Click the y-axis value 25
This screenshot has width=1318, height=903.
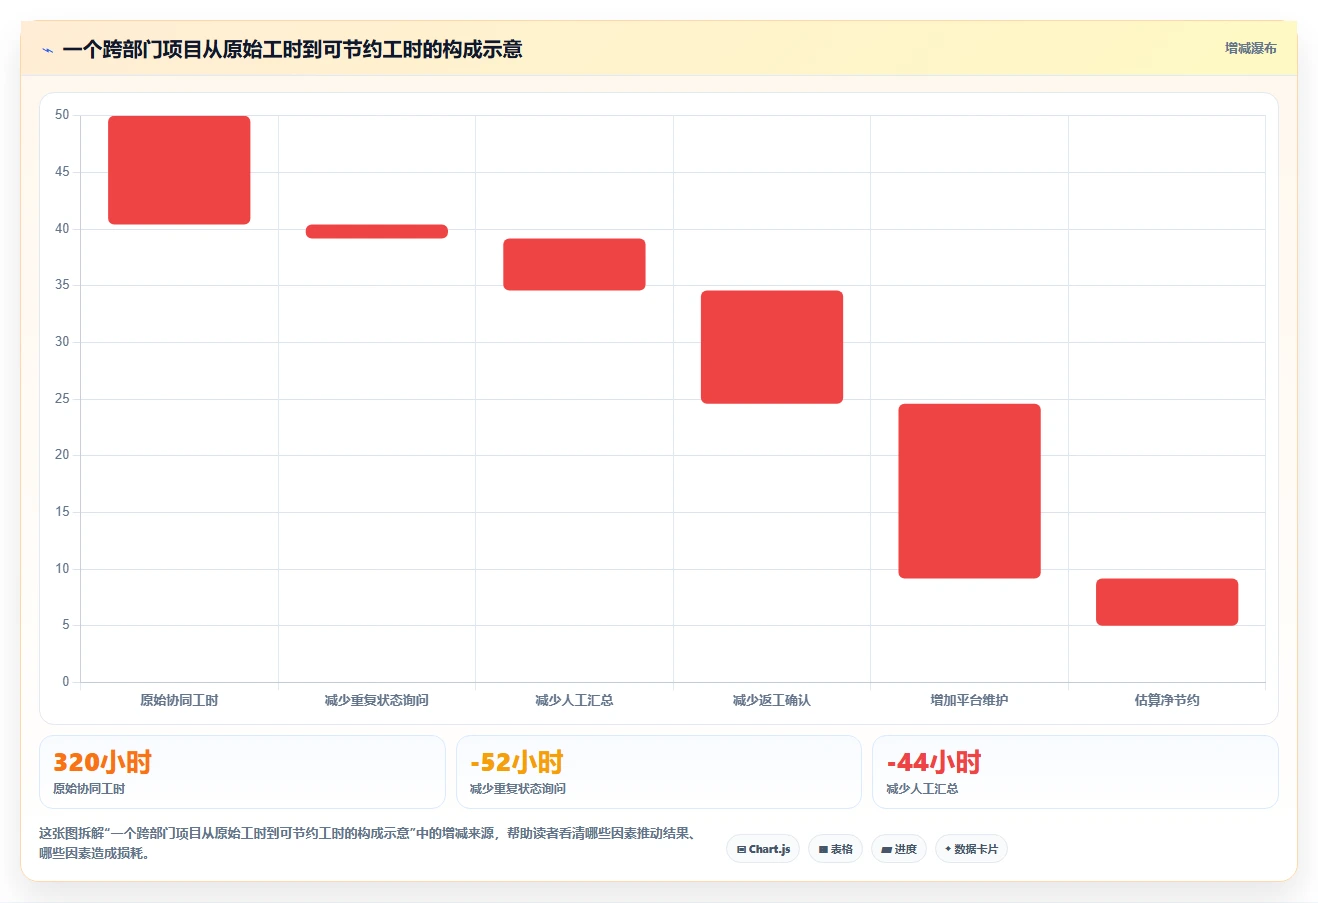[x=62, y=399]
